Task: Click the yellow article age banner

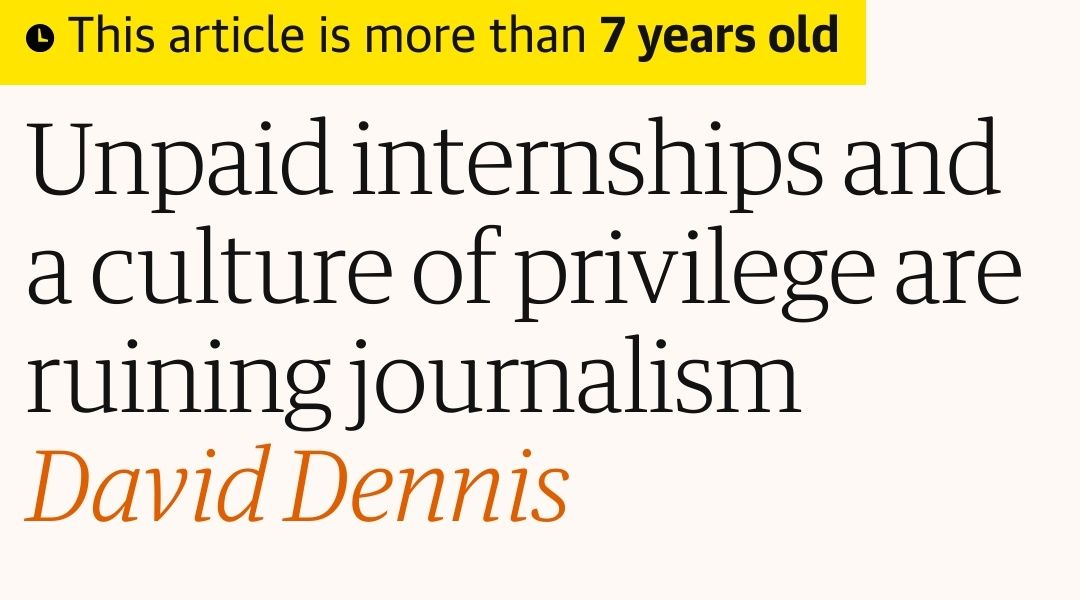Action: 433,42
